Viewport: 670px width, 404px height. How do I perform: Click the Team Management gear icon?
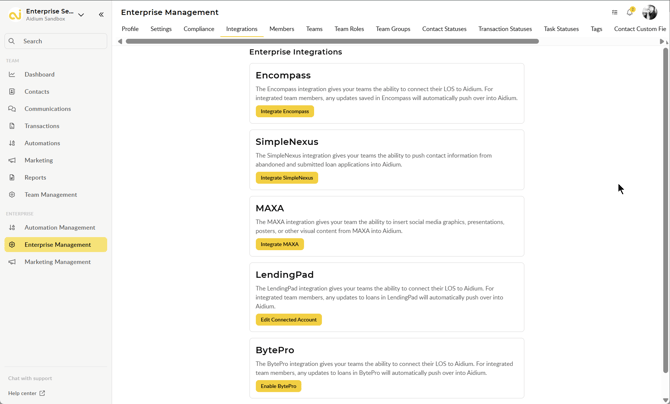tap(12, 195)
